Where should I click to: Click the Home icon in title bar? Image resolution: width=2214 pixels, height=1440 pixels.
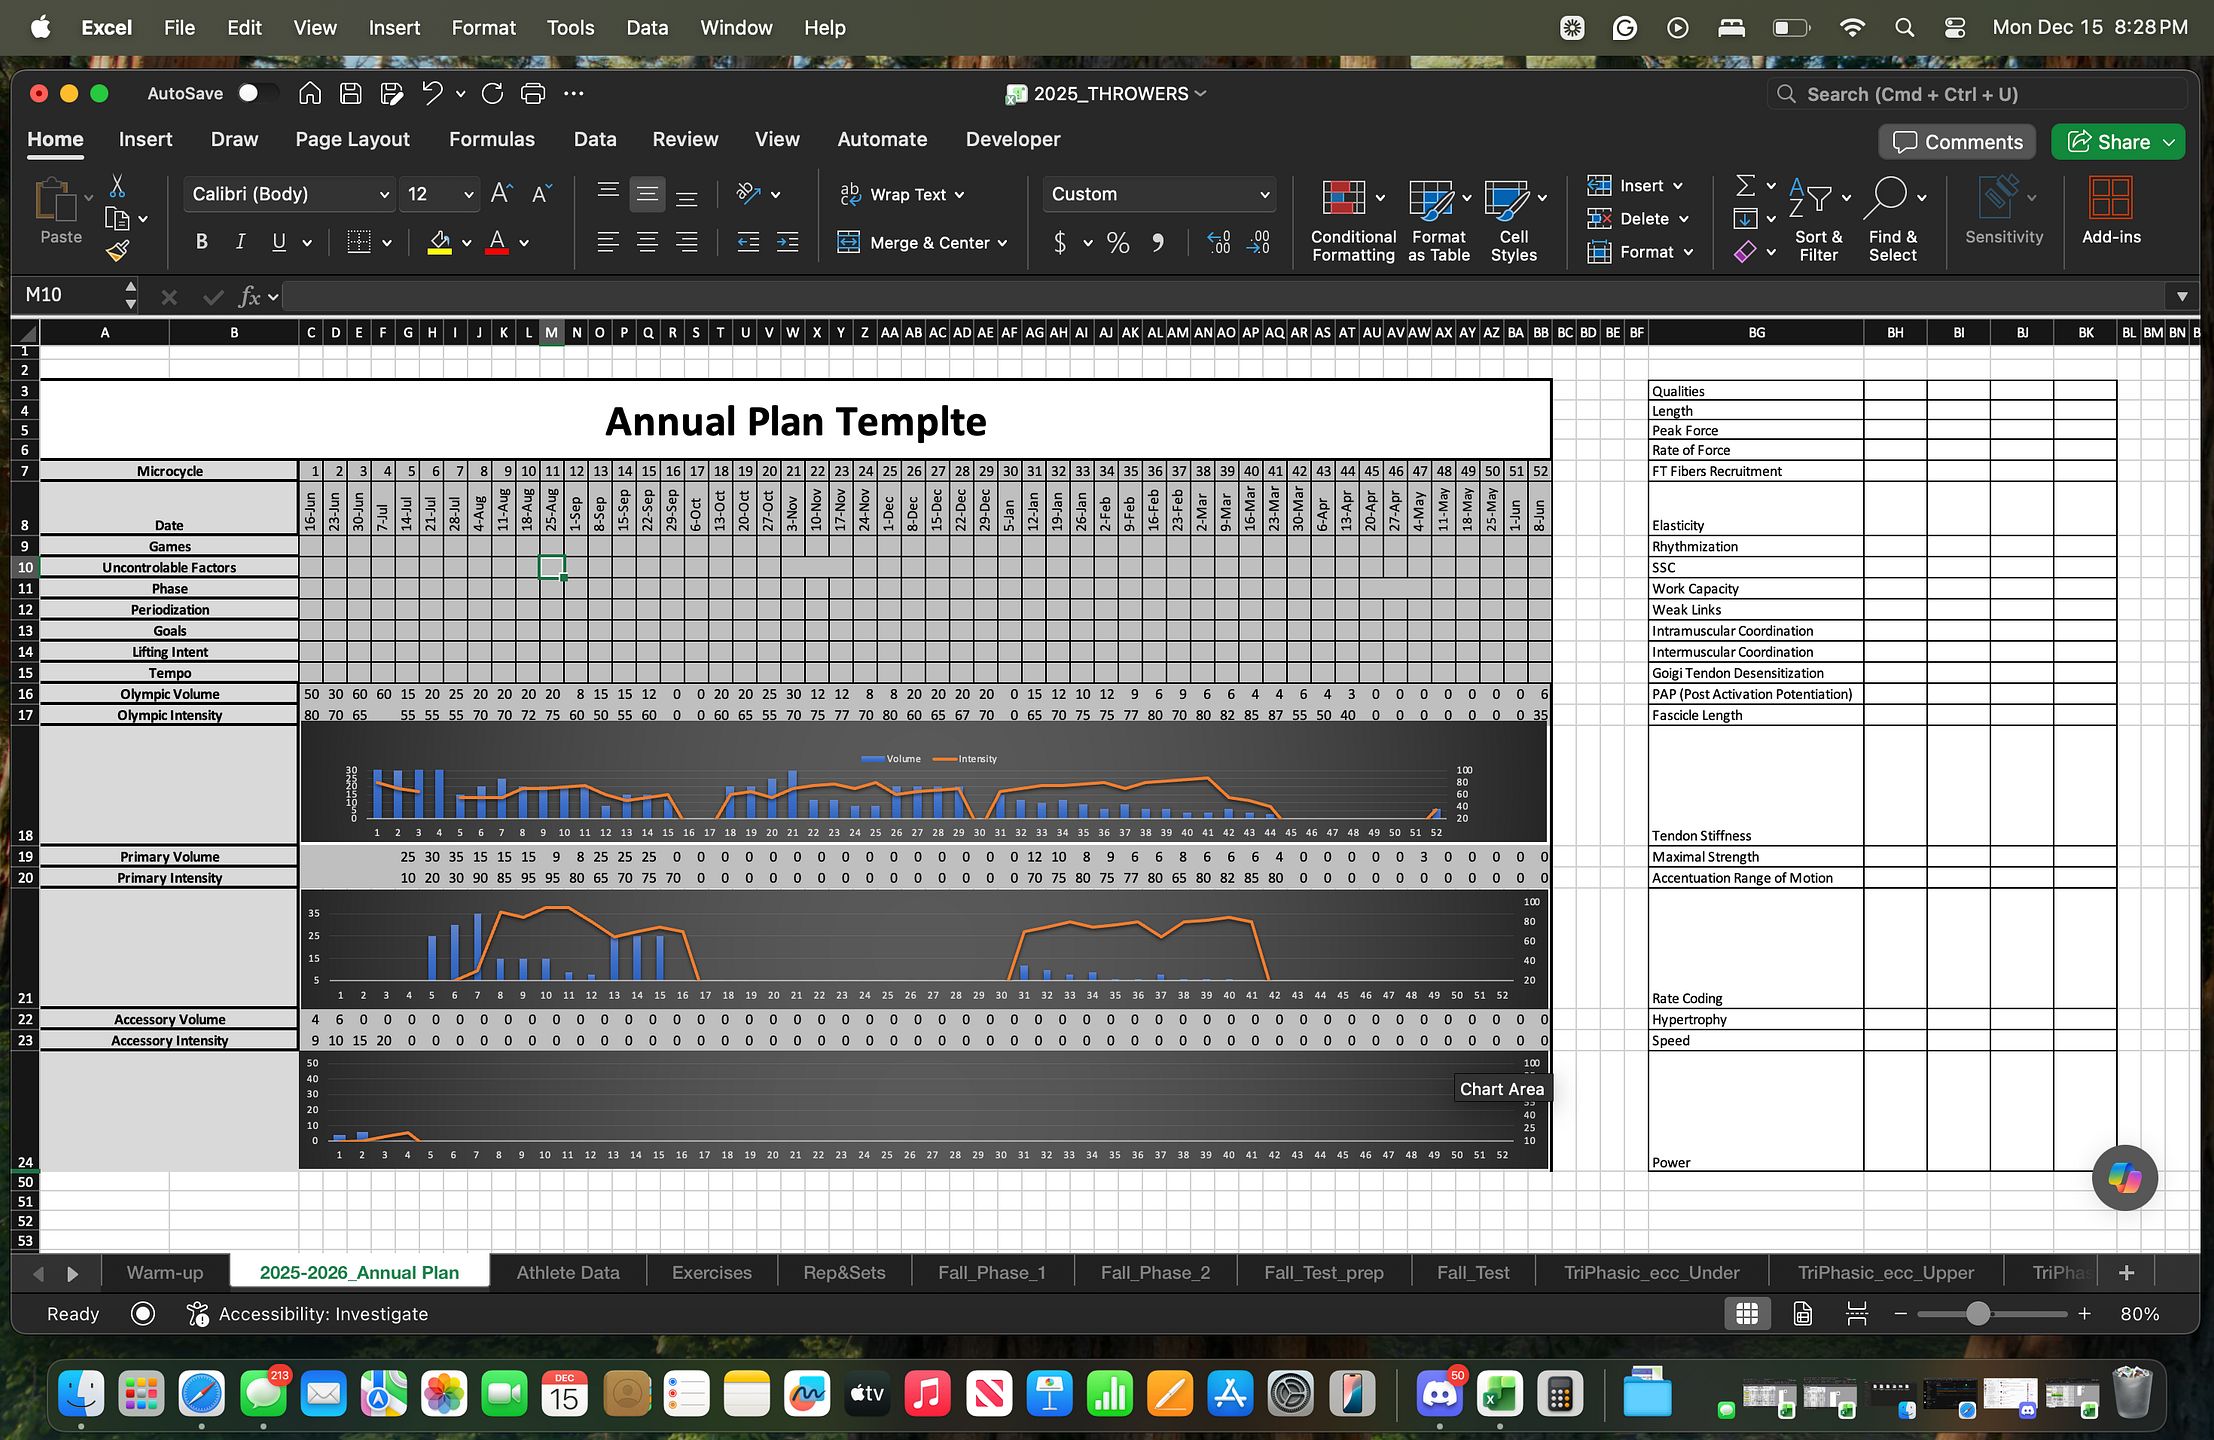310,93
